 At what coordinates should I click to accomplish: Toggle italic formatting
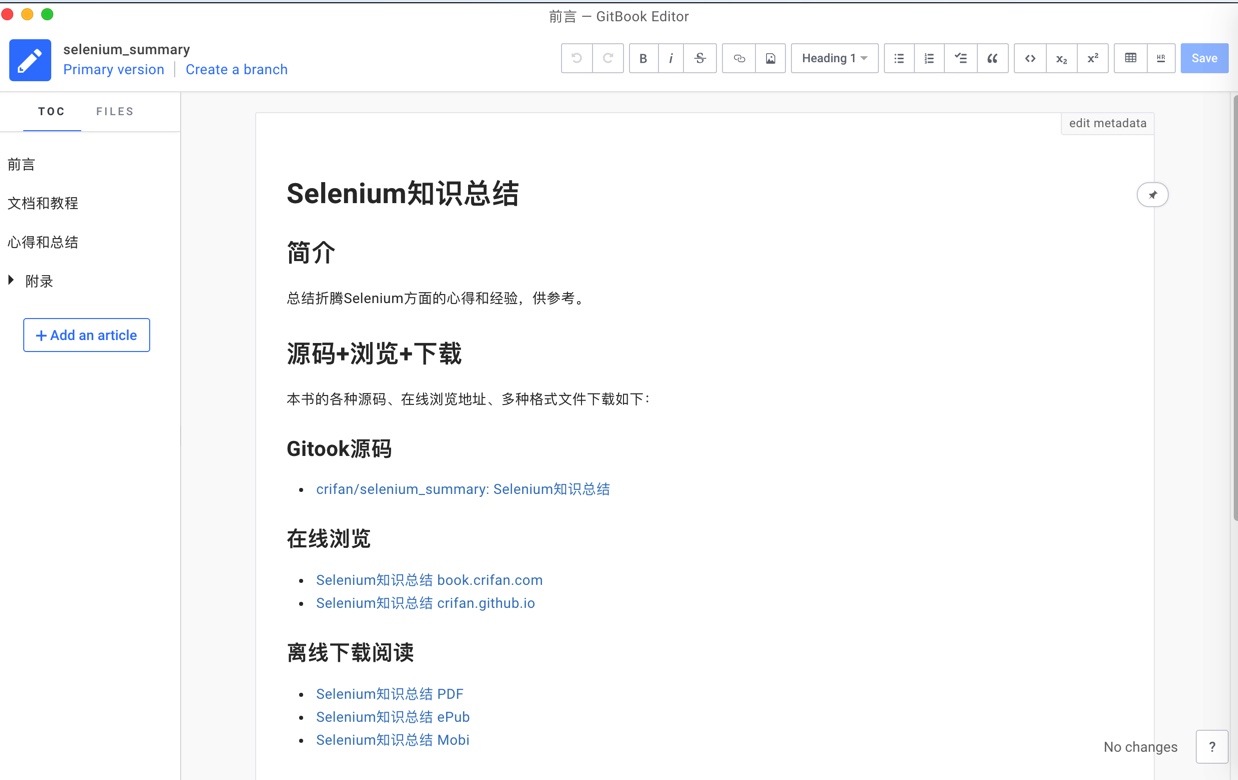(671, 58)
